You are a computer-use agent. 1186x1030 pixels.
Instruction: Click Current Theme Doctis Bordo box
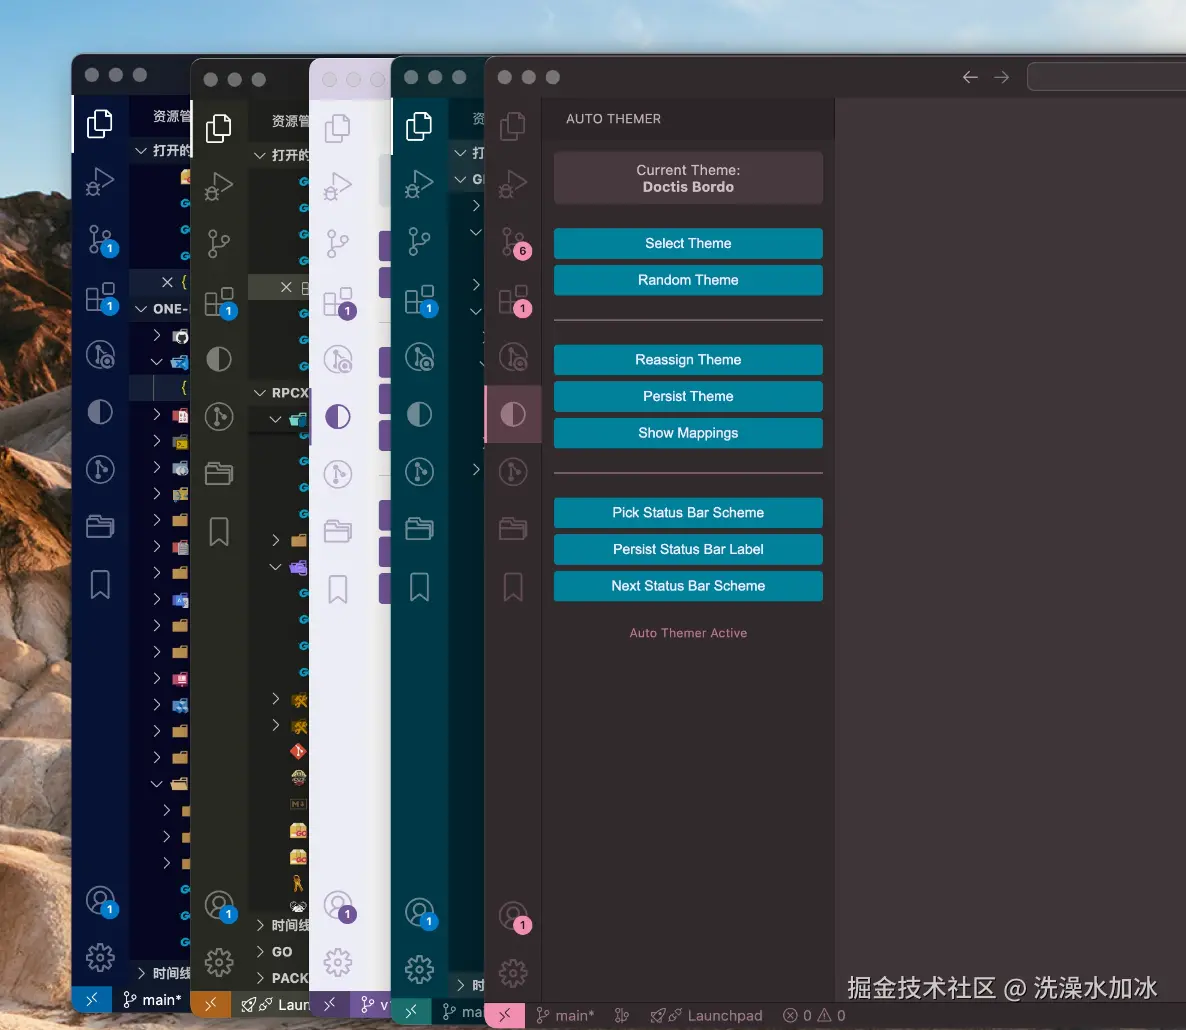pyautogui.click(x=688, y=178)
